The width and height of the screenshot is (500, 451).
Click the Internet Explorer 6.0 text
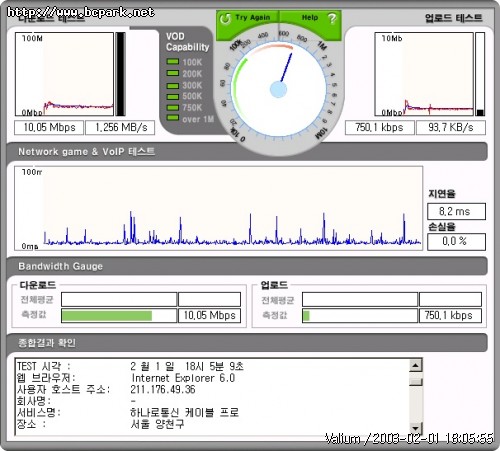coord(183,378)
